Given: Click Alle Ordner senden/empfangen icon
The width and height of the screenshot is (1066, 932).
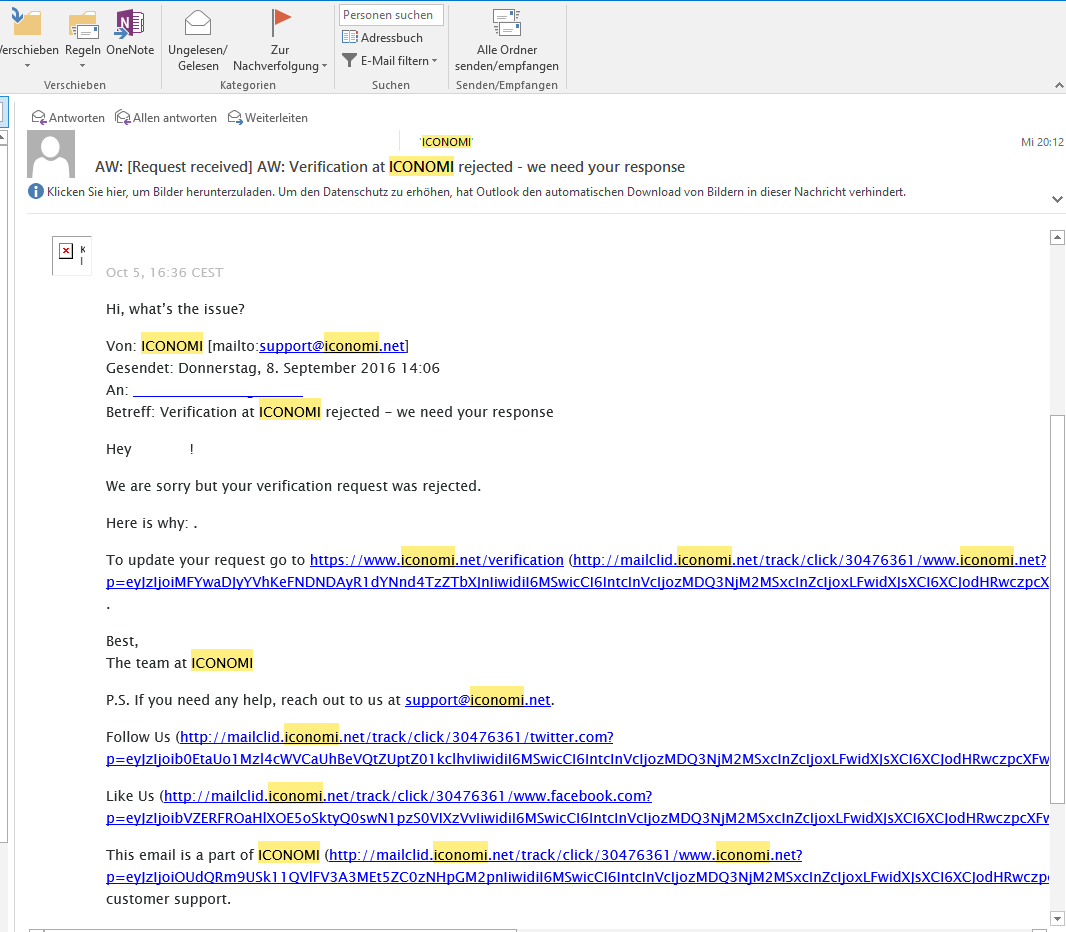Looking at the screenshot, I should [x=506, y=22].
